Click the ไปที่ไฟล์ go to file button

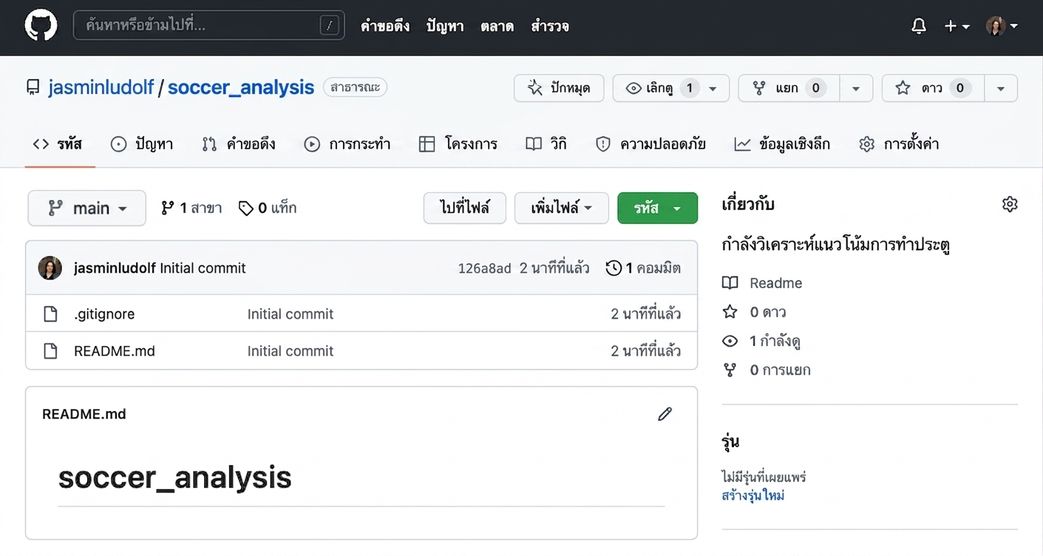pyautogui.click(x=464, y=208)
